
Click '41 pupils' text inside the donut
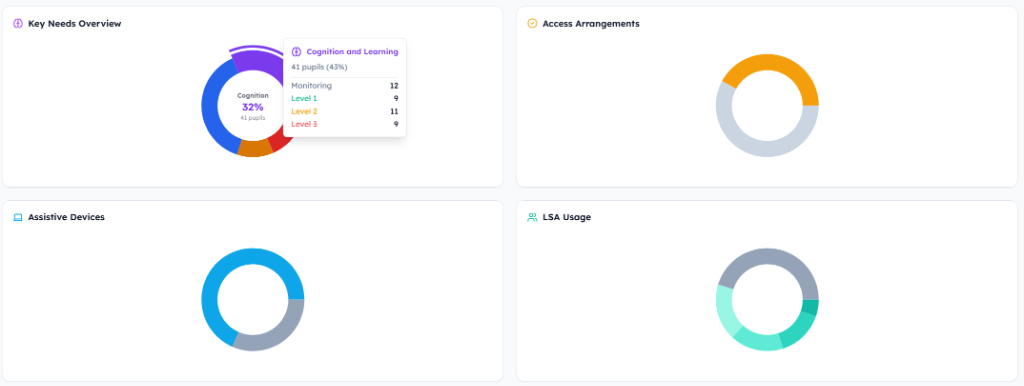253,118
